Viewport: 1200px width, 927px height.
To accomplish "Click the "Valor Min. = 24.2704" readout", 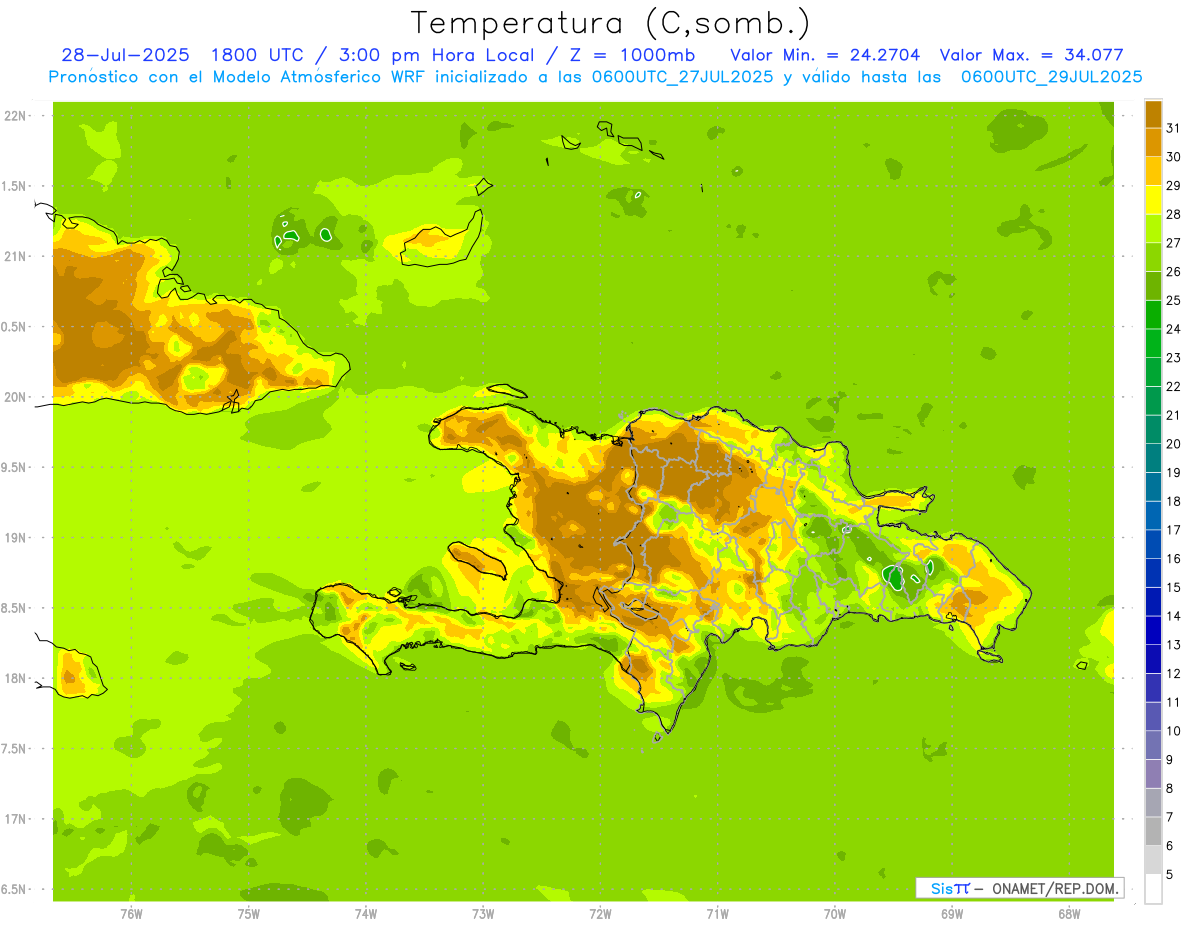I will pyautogui.click(x=825, y=55).
